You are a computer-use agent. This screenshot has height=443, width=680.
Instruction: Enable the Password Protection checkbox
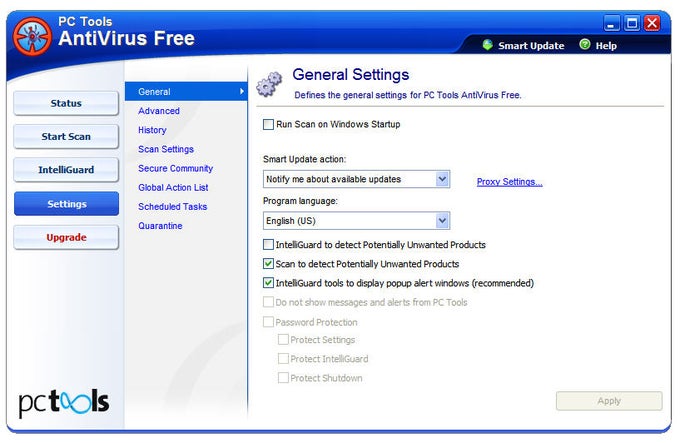coord(268,322)
